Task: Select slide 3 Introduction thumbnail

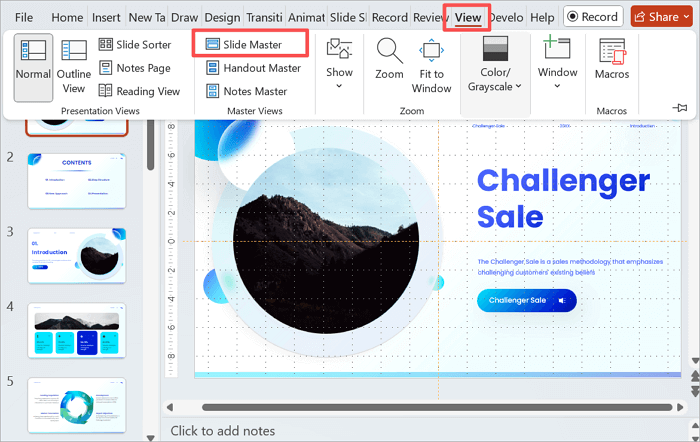Action: [x=77, y=256]
